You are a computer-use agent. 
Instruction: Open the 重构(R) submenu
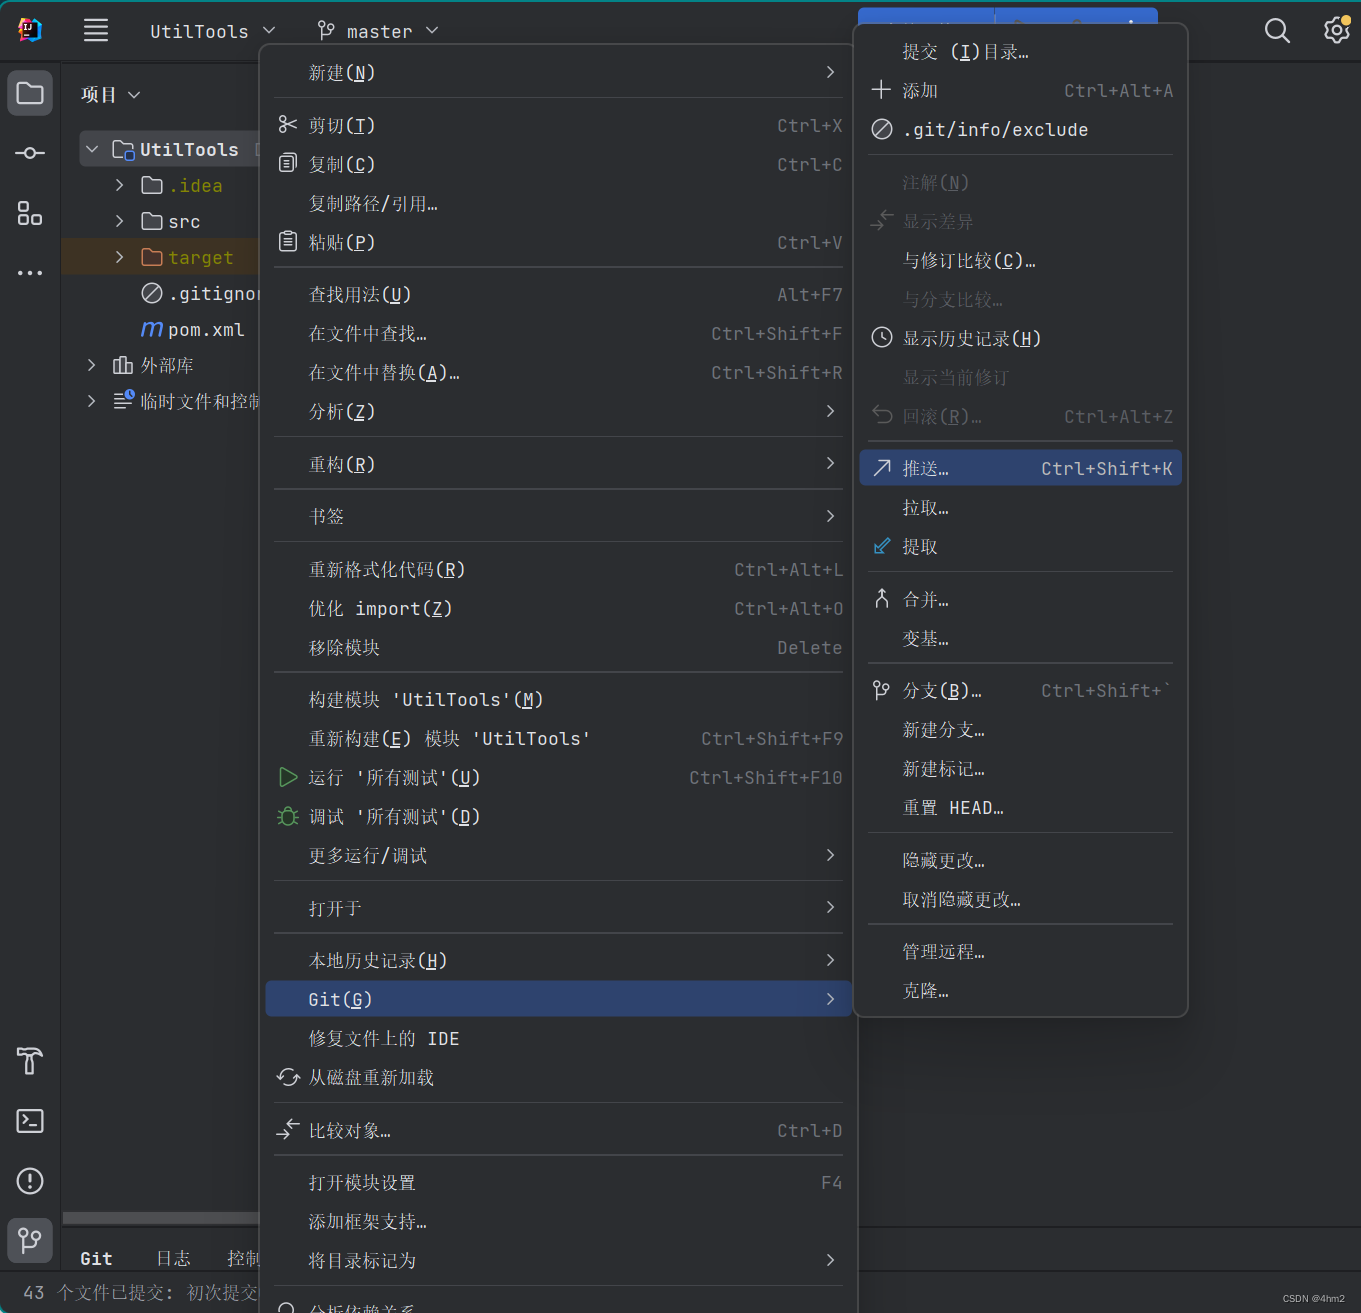(x=558, y=464)
